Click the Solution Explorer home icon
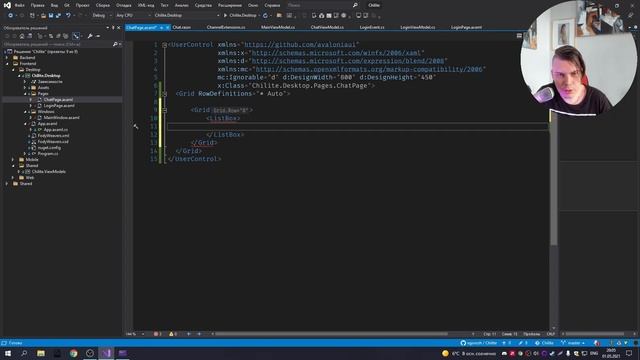The width and height of the screenshot is (640, 360). [x=22, y=36]
